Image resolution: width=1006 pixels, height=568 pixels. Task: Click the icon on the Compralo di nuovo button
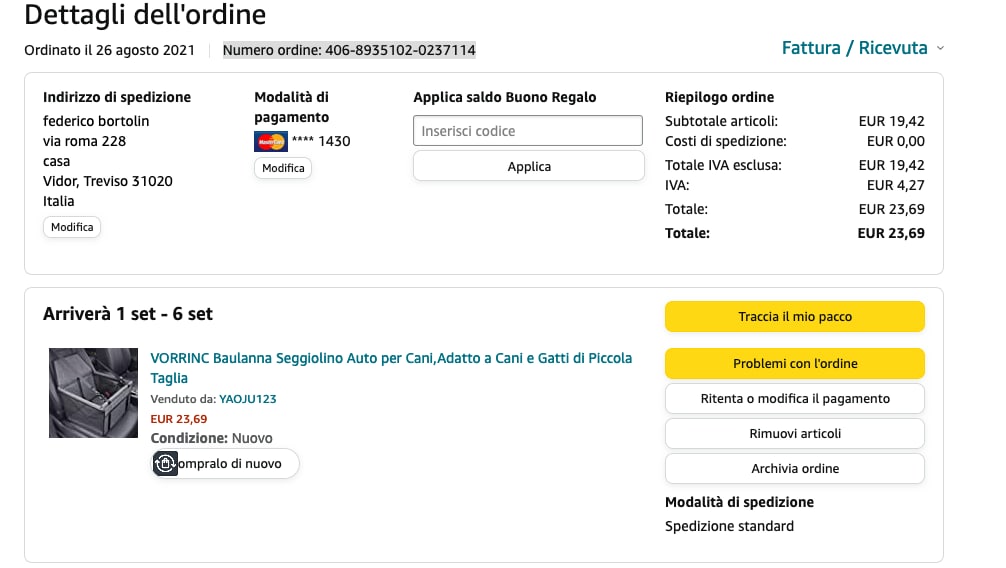[x=166, y=464]
